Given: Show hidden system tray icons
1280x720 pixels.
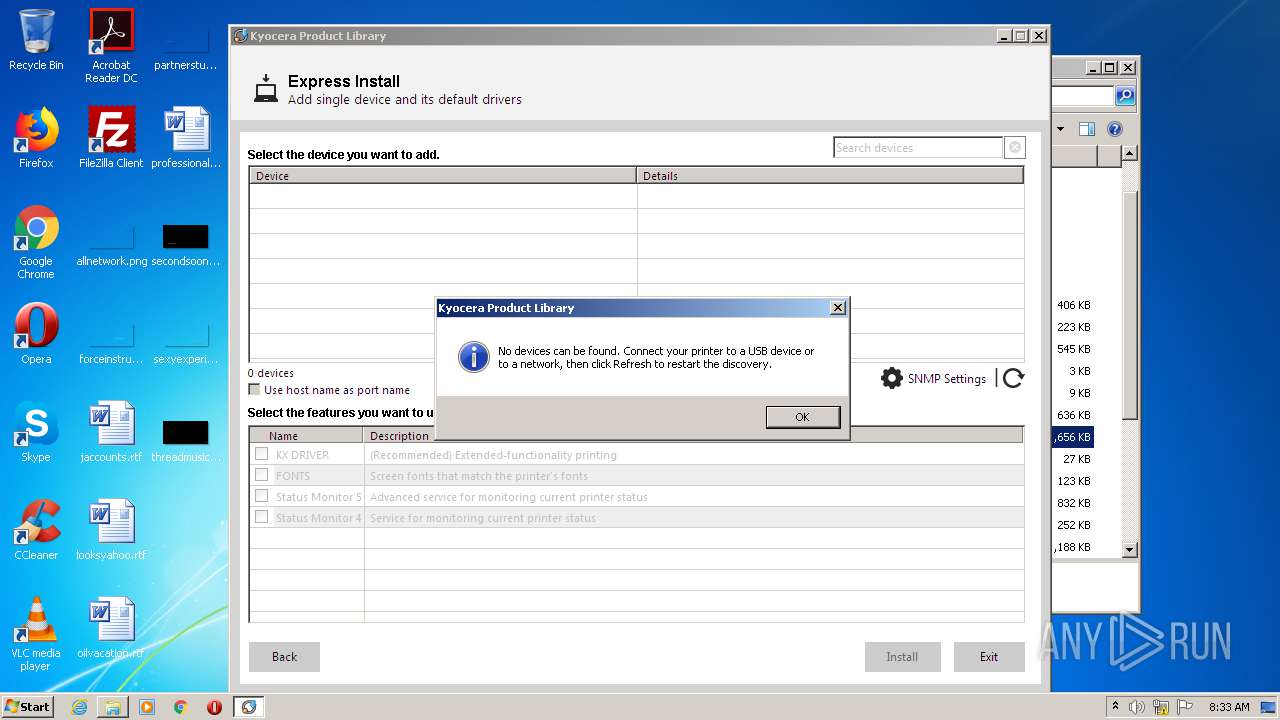Looking at the screenshot, I should (x=1116, y=707).
